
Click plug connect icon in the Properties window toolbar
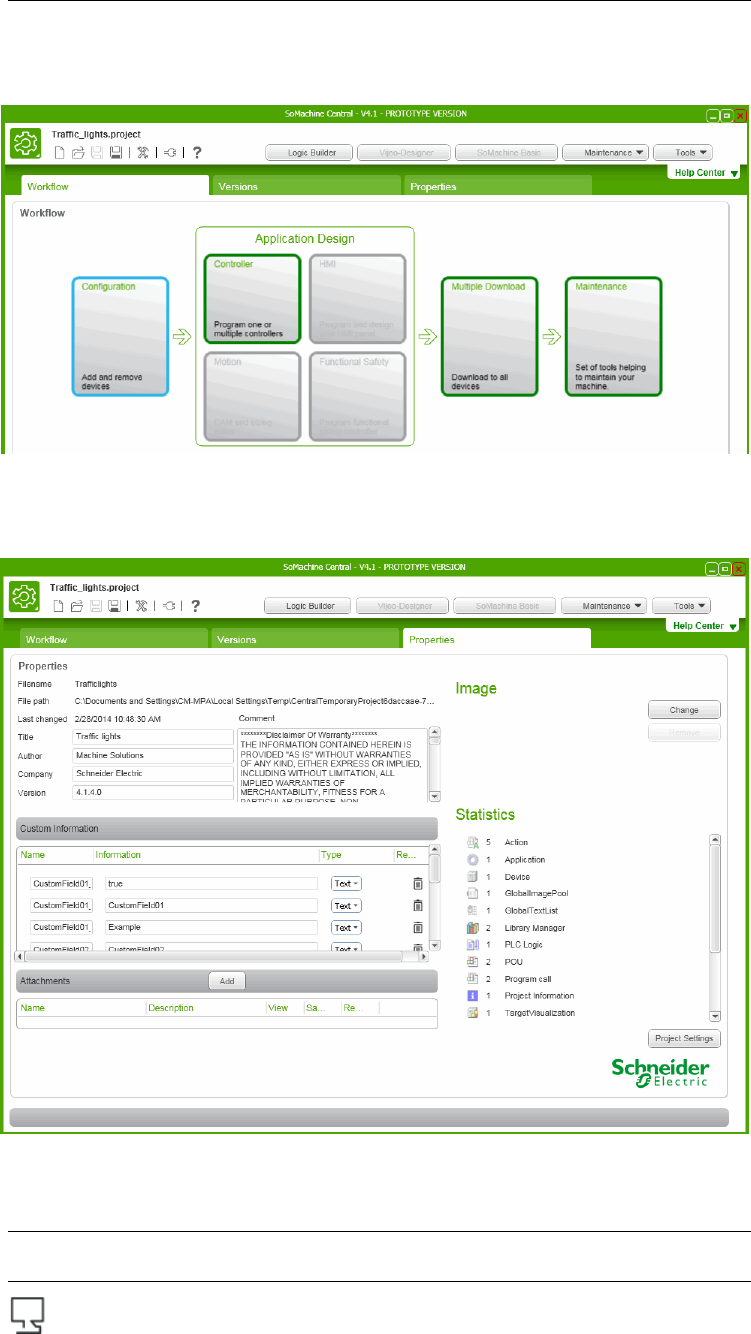click(170, 605)
